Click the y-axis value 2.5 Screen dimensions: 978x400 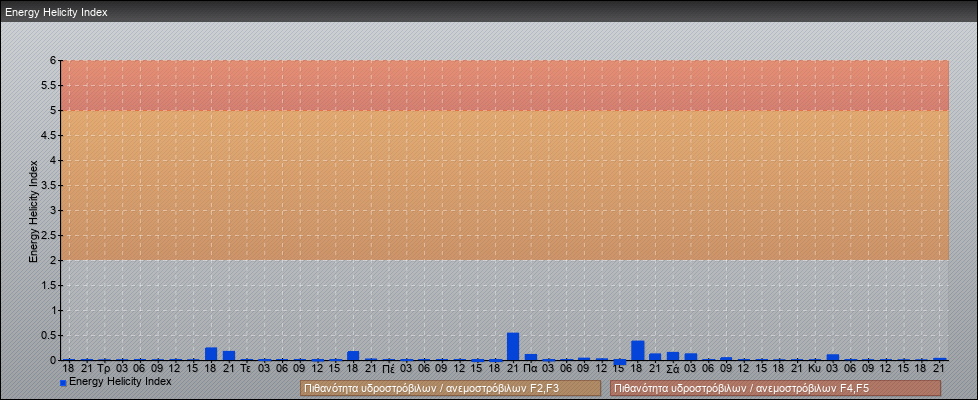pos(49,235)
